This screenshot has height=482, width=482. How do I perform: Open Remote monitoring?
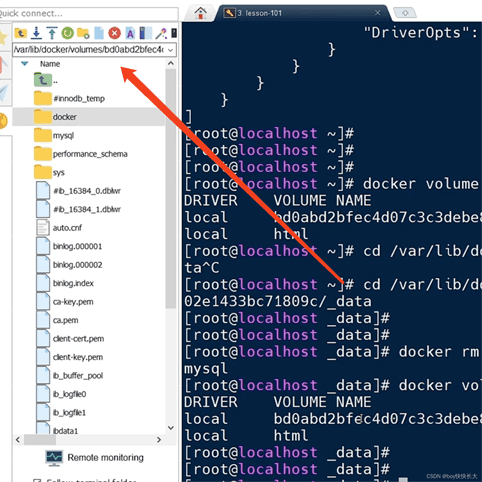click(x=95, y=458)
